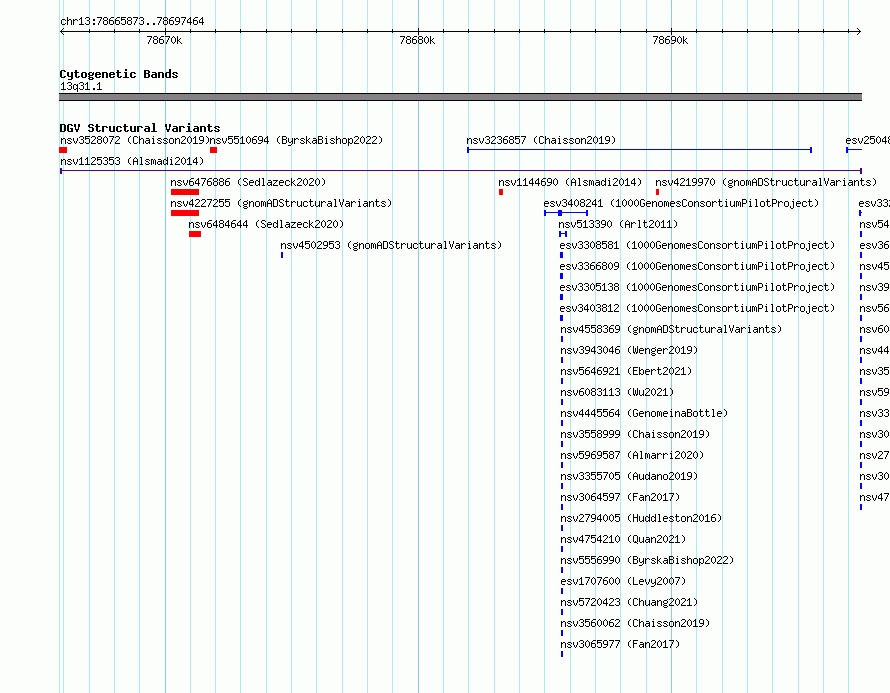The image size is (890, 693).
Task: Click the 78670k ruler tick label
Action: coord(164,40)
